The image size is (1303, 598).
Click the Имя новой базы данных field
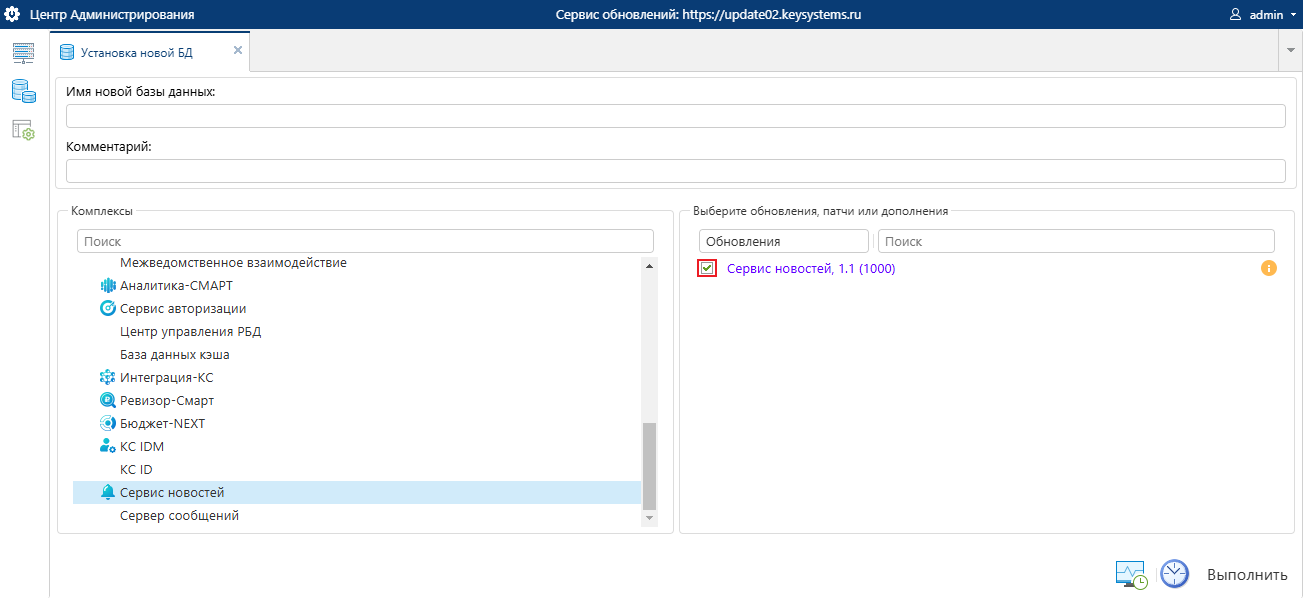[675, 116]
